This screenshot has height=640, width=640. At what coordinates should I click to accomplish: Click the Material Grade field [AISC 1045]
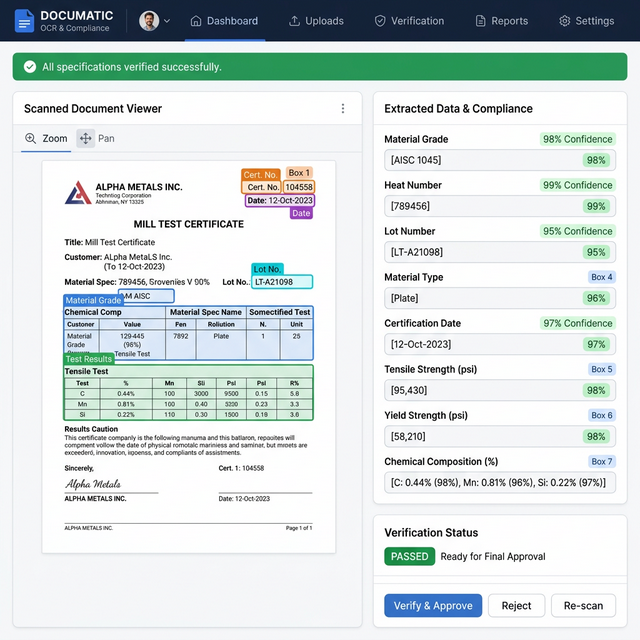(x=500, y=160)
